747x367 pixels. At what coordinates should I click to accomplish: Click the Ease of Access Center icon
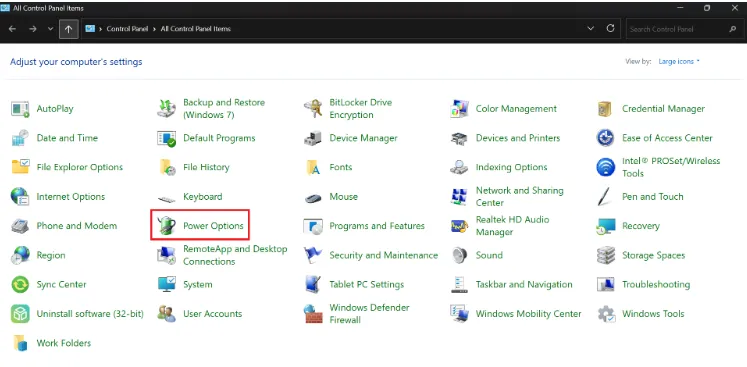tap(606, 138)
